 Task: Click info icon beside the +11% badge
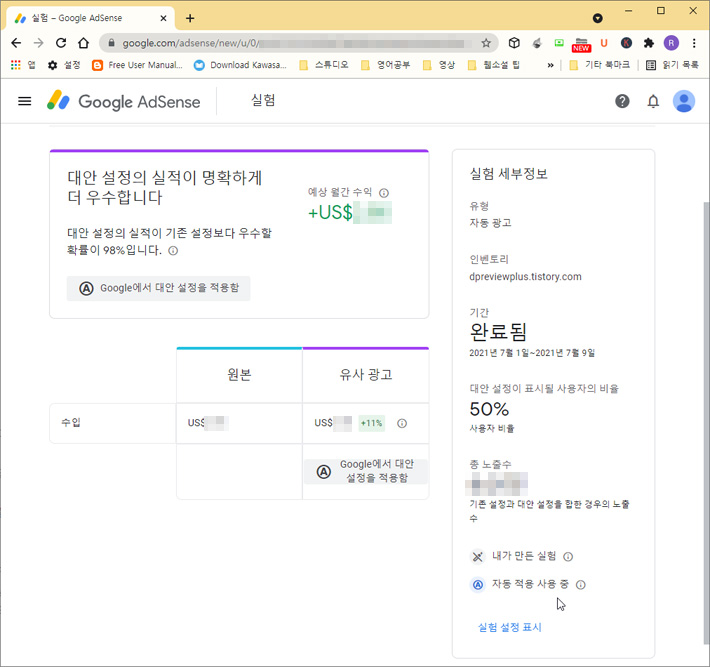click(x=402, y=423)
